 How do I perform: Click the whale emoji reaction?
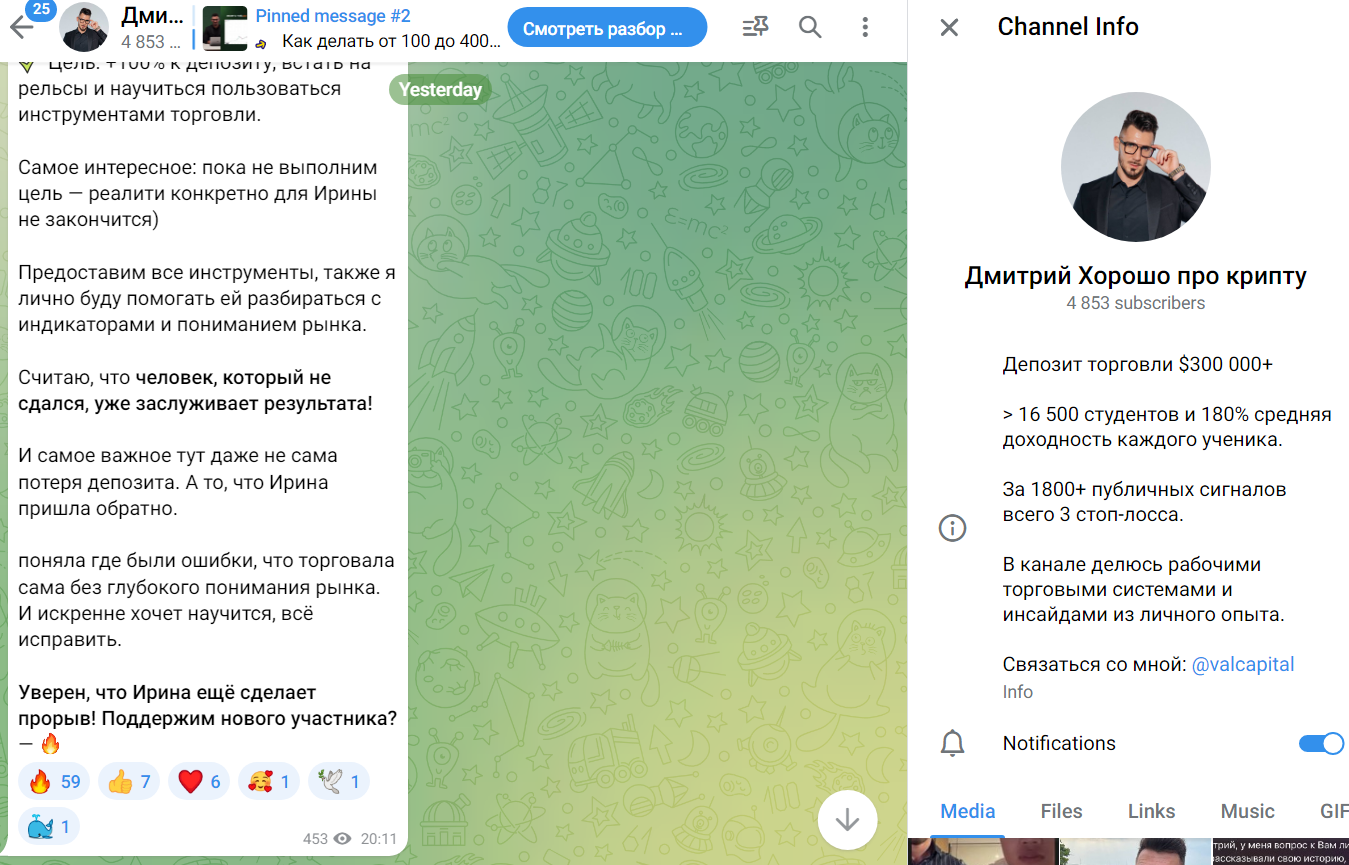49,826
